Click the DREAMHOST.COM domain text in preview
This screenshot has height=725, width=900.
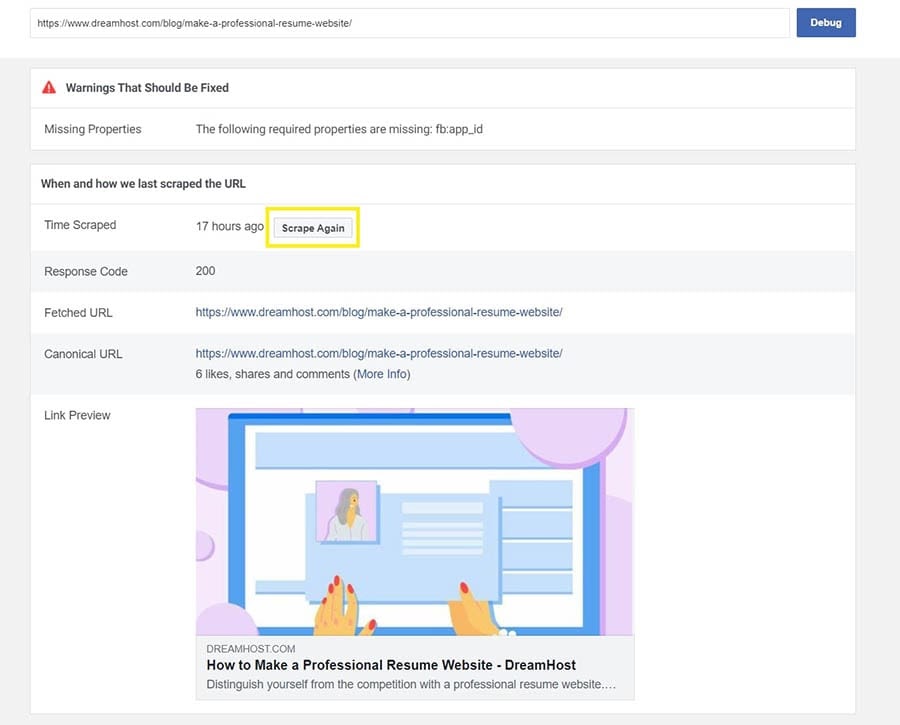click(x=251, y=648)
